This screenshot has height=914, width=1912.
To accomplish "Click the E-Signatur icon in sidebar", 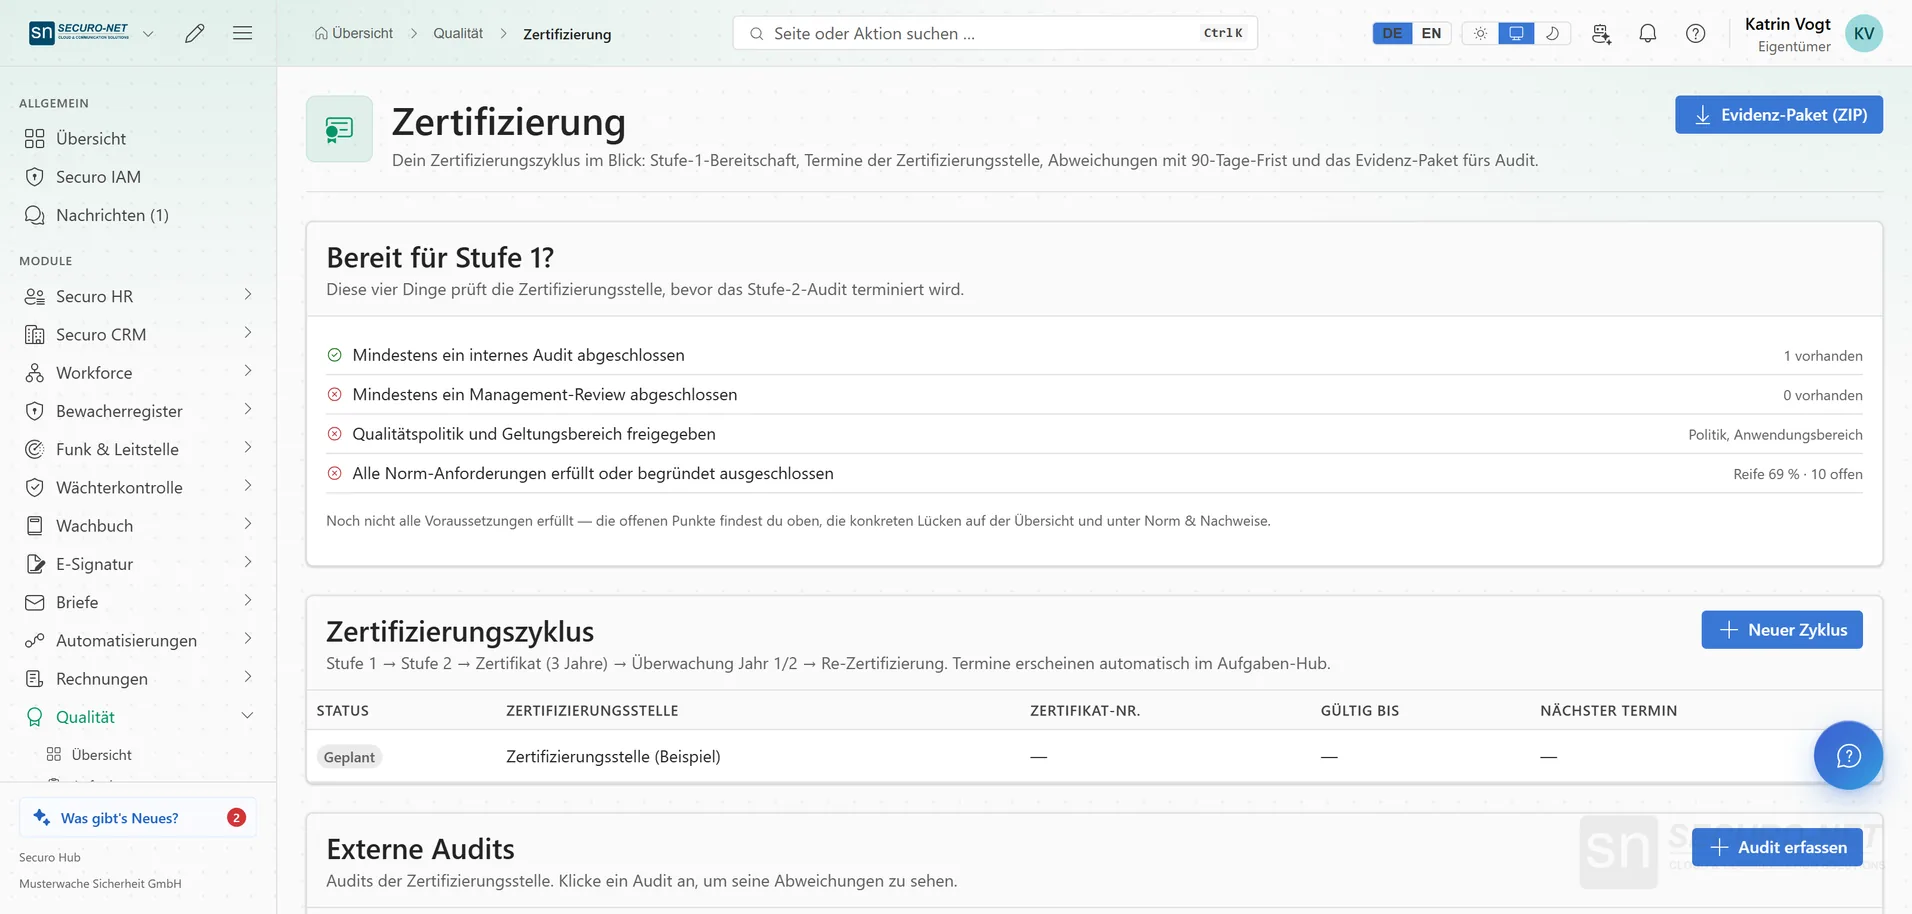I will 35,564.
